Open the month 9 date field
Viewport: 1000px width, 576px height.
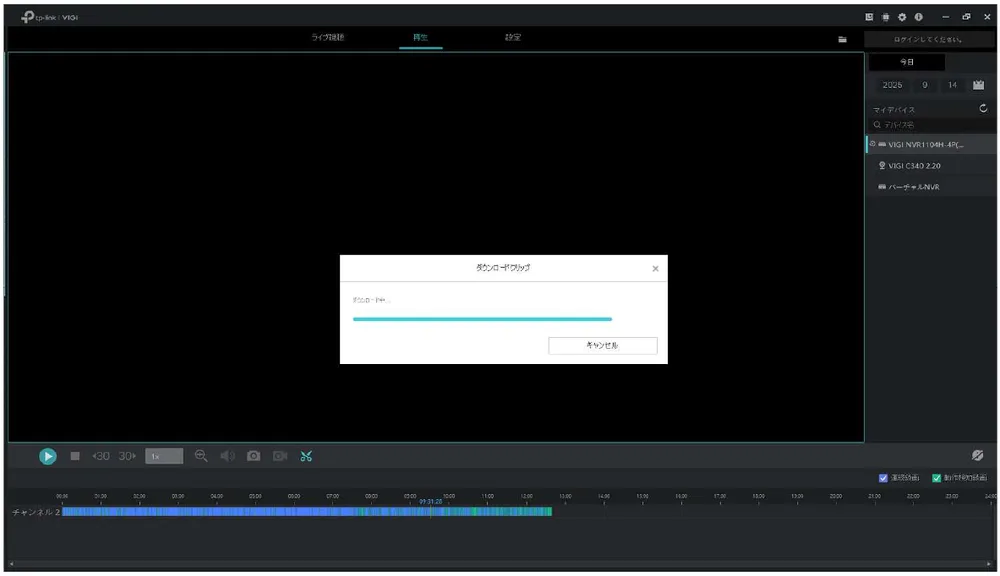click(925, 85)
